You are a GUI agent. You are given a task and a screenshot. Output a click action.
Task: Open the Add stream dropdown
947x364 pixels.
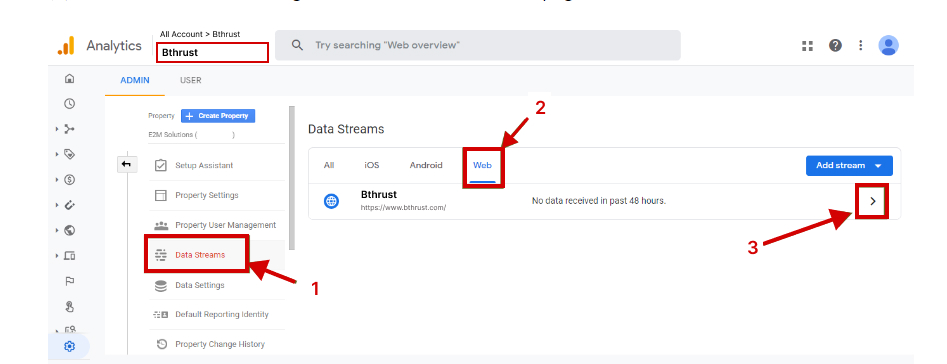[849, 165]
